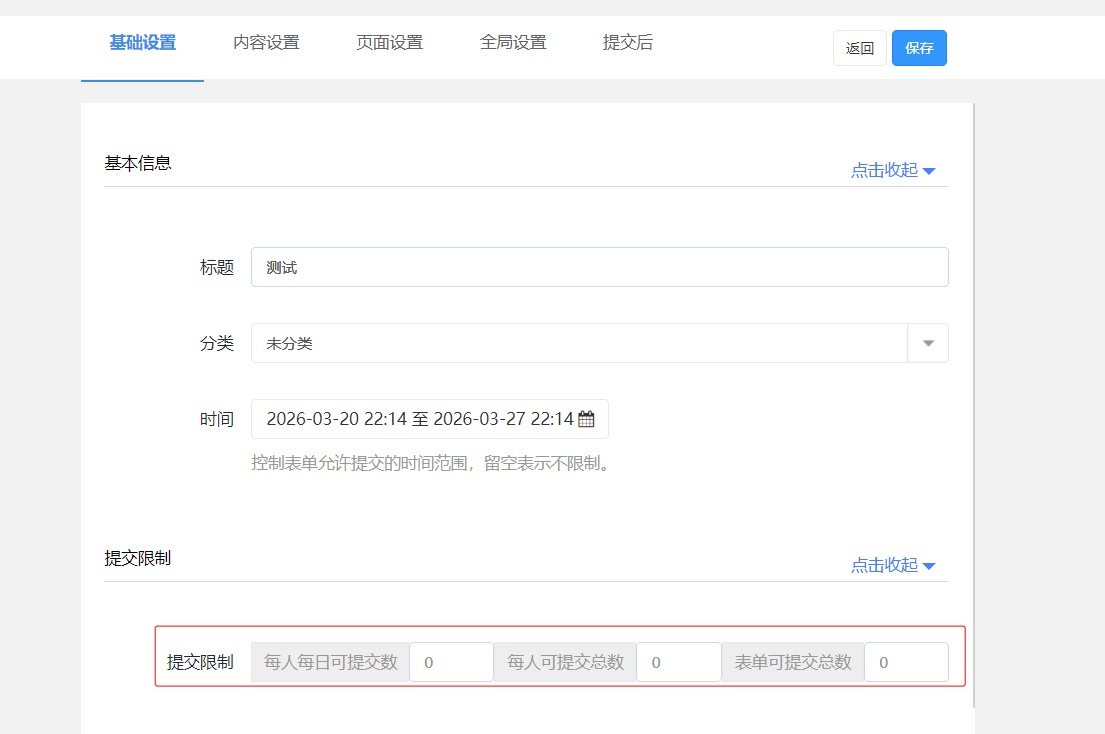The width and height of the screenshot is (1105, 734).
Task: Collapse the 基本信息 section via 点击收起
Action: tap(892, 170)
